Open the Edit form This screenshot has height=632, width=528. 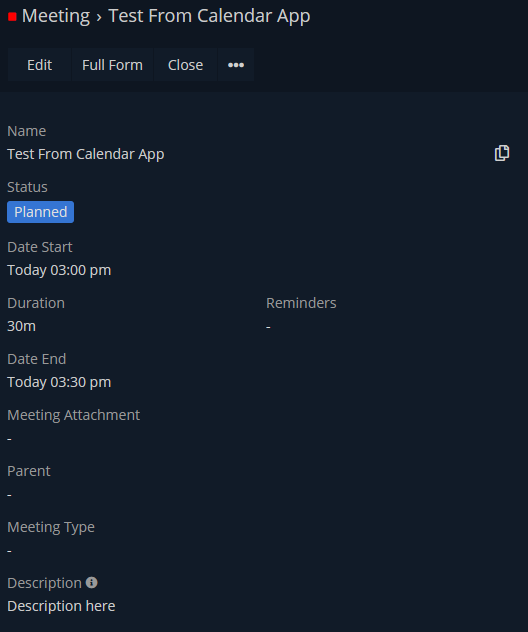coord(39,65)
